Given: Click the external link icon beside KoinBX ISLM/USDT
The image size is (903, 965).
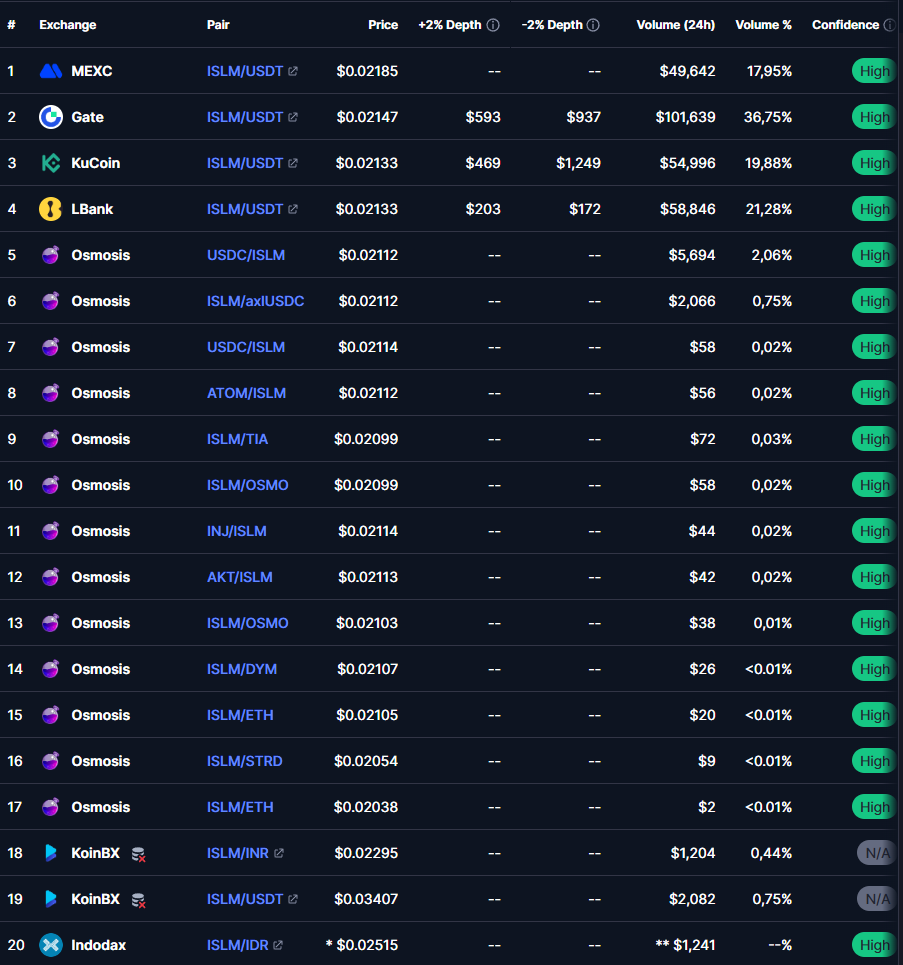Looking at the screenshot, I should [x=293, y=899].
